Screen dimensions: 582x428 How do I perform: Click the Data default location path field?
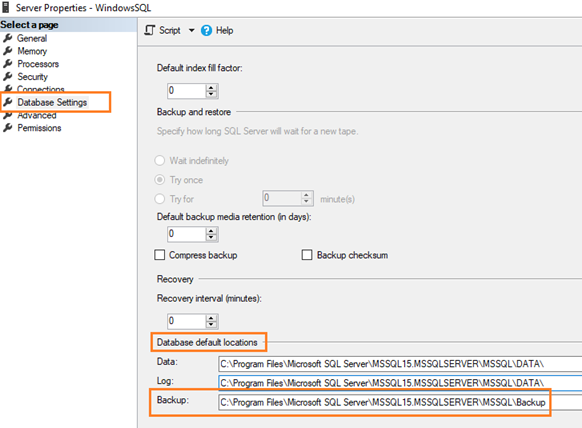(400, 364)
